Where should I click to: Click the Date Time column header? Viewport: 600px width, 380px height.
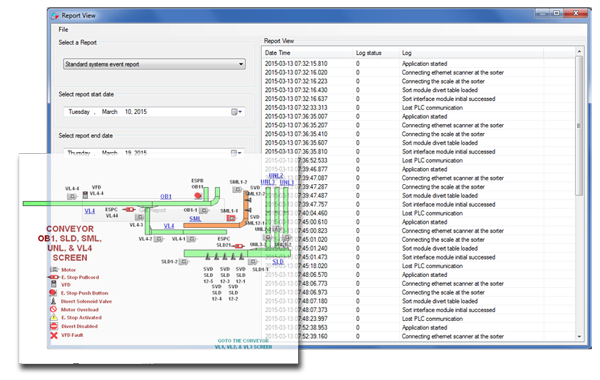[x=278, y=53]
